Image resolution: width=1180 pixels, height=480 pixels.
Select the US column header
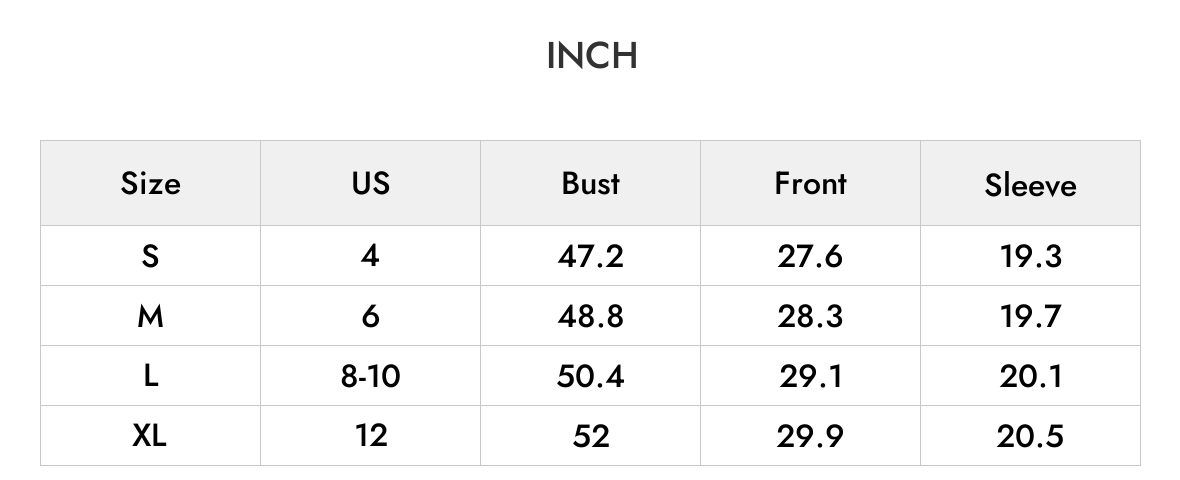pos(370,184)
